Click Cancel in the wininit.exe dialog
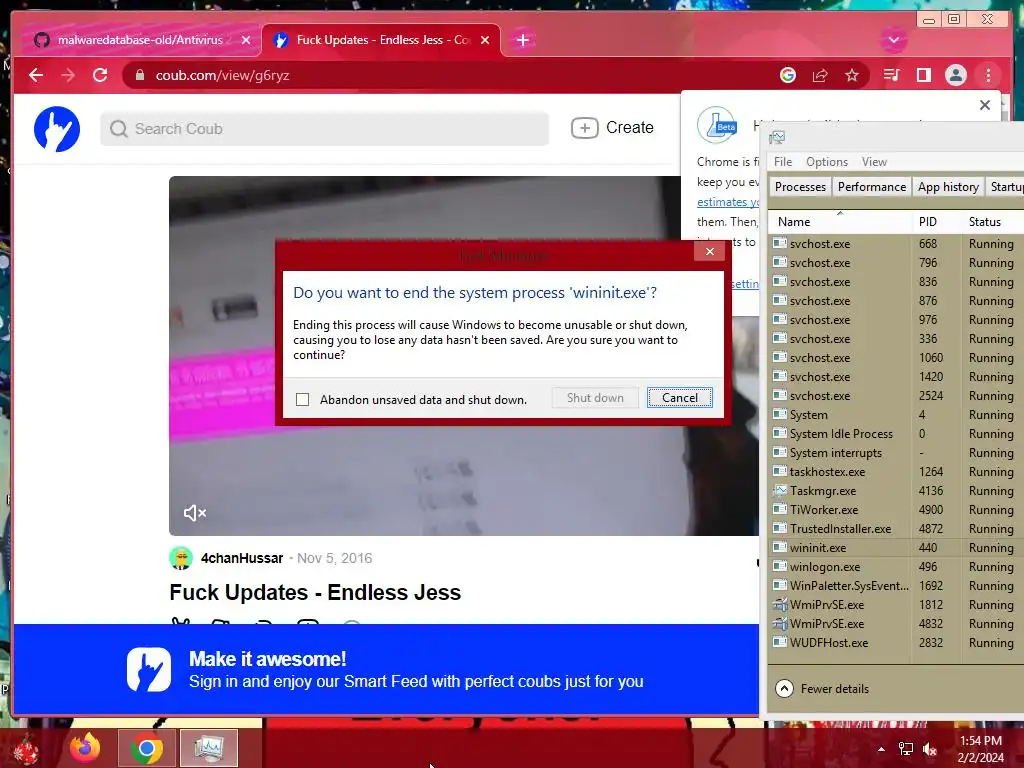 [x=680, y=398]
